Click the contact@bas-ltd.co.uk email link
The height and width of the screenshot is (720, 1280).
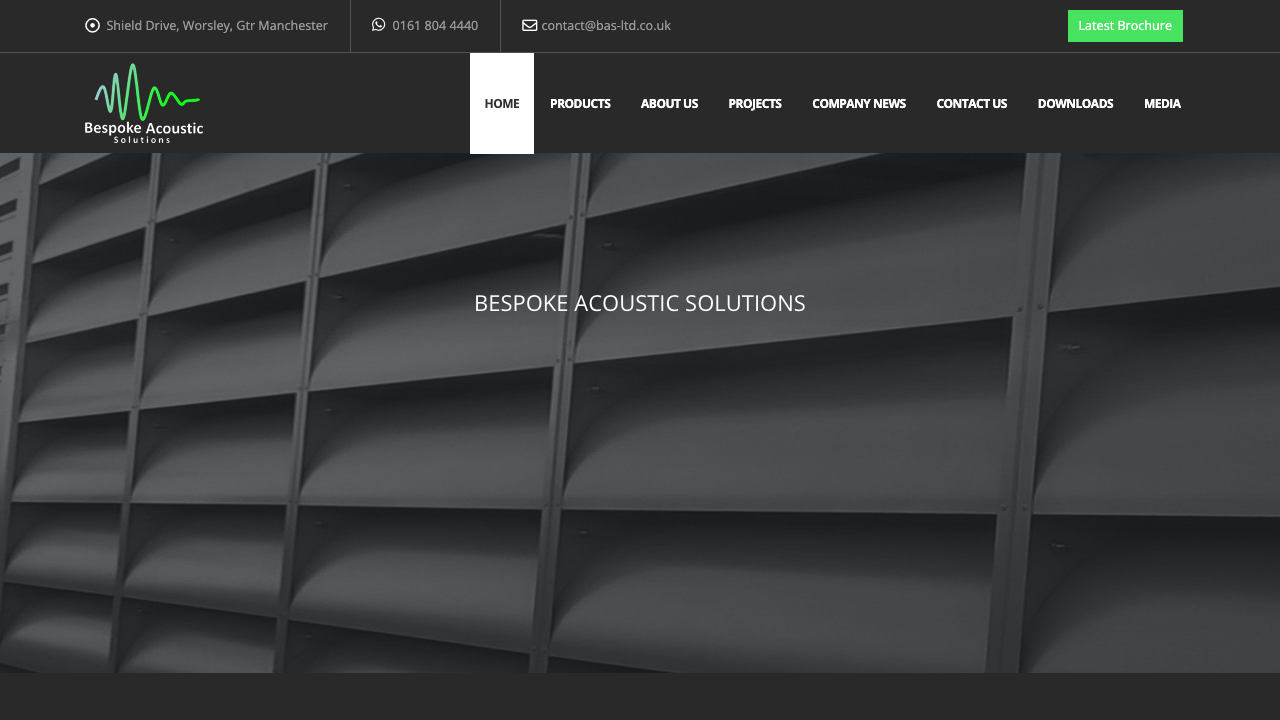(605, 25)
